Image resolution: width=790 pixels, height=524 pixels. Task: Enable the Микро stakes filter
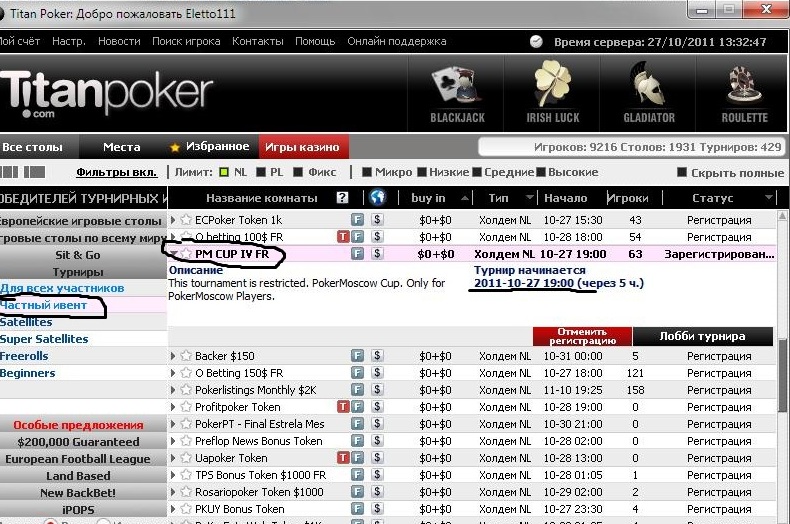pos(367,172)
